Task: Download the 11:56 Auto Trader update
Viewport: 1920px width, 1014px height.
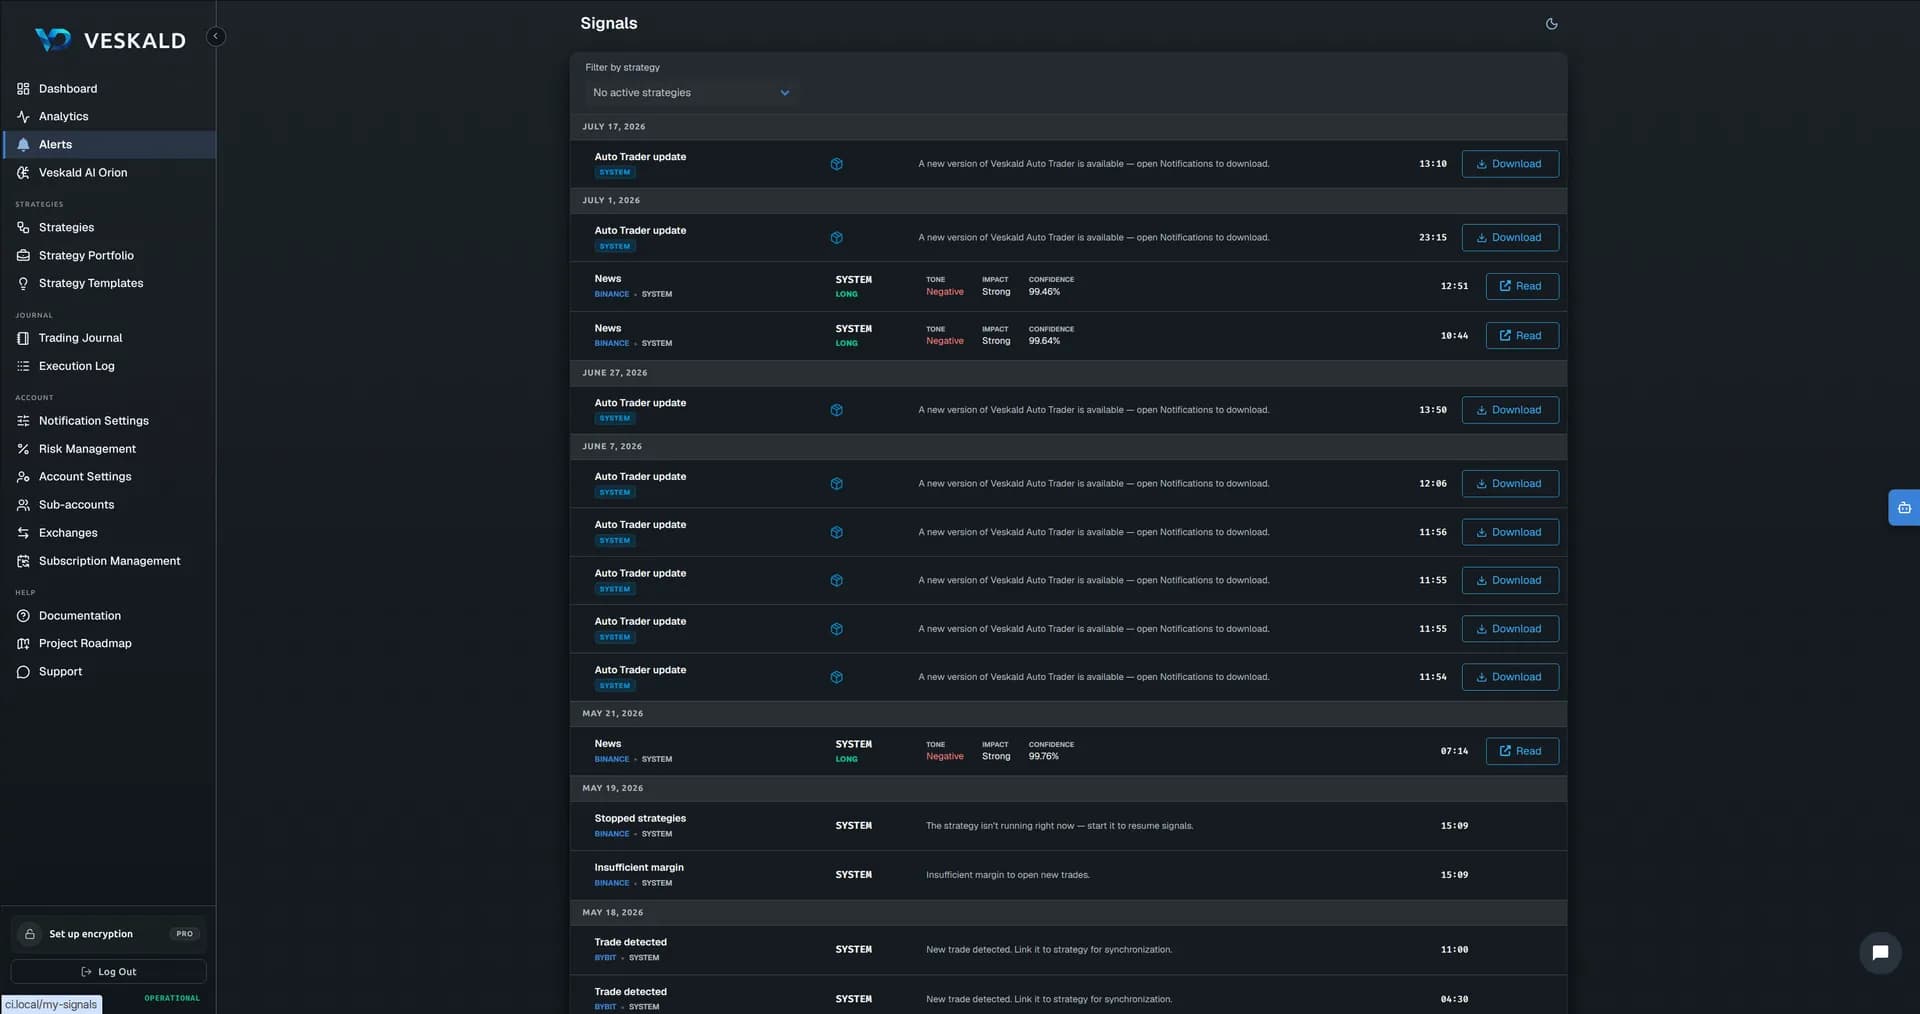Action: pyautogui.click(x=1509, y=533)
